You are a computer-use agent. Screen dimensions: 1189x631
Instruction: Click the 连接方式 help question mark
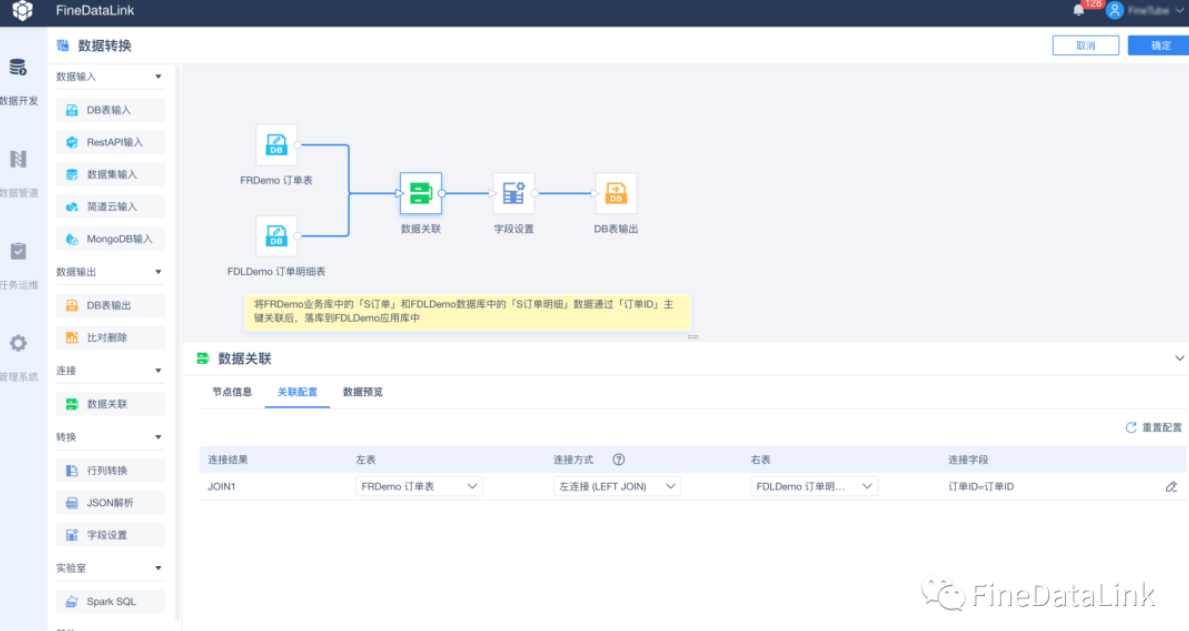pos(619,460)
